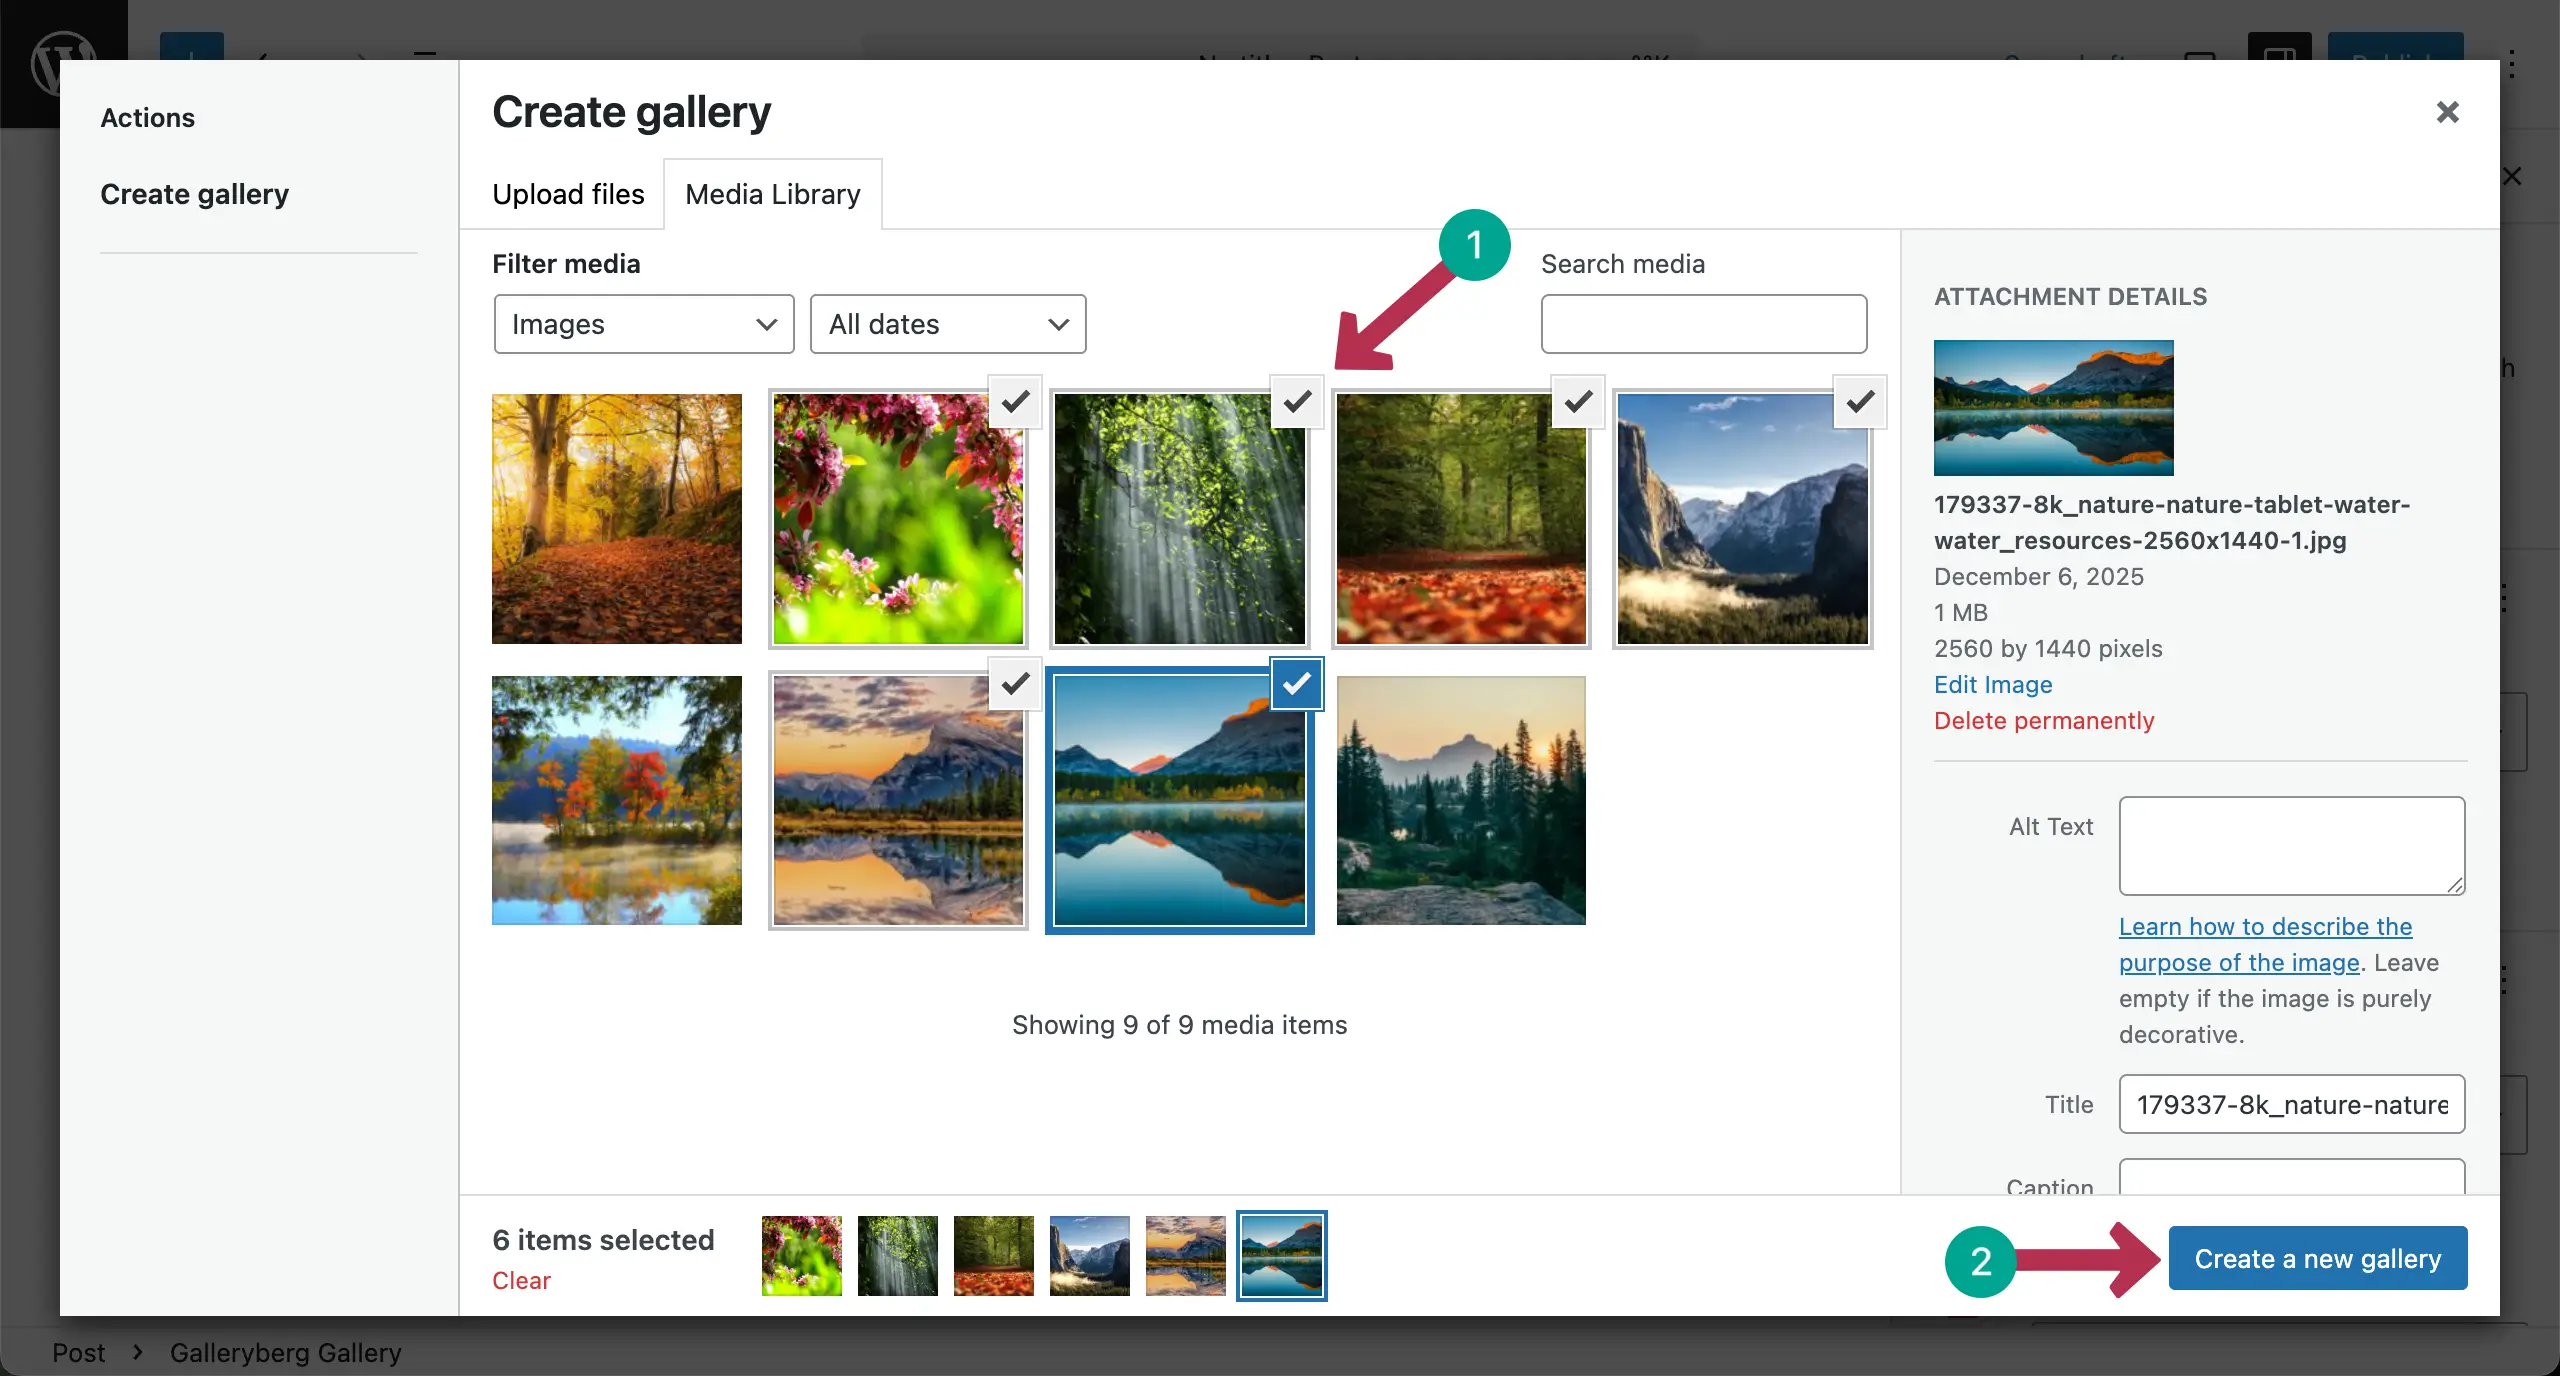Switch to the Media Library tab
The height and width of the screenshot is (1376, 2560).
click(x=771, y=193)
